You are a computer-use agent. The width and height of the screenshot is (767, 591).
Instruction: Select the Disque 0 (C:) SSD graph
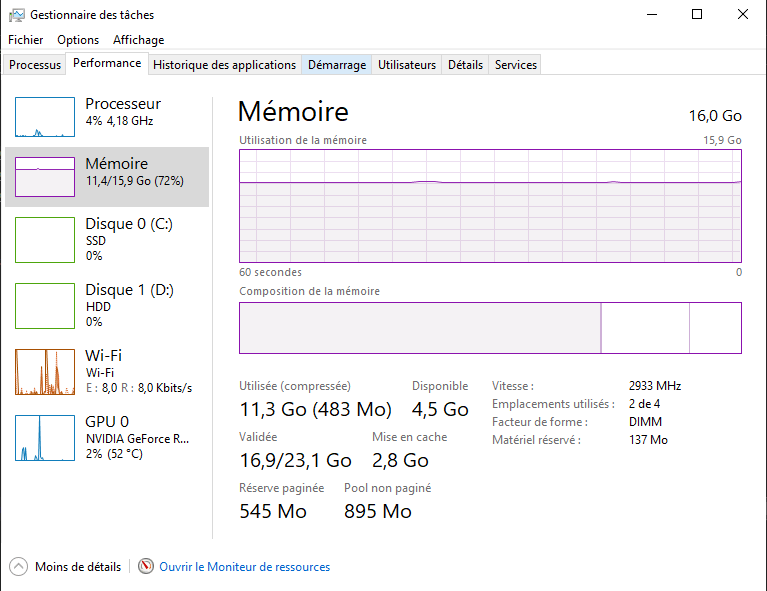(x=45, y=240)
